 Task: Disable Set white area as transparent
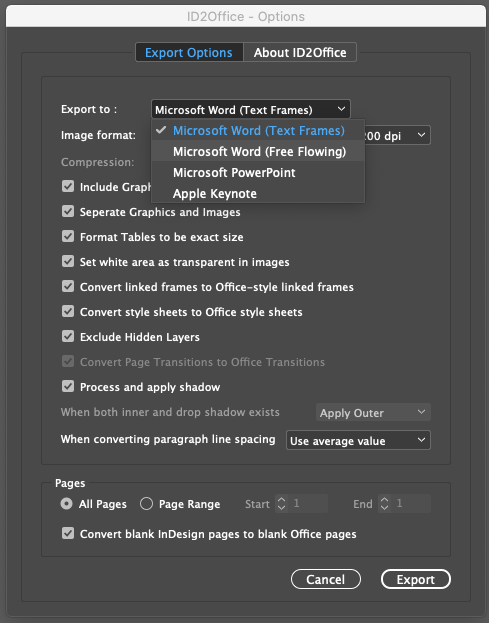[x=68, y=261]
